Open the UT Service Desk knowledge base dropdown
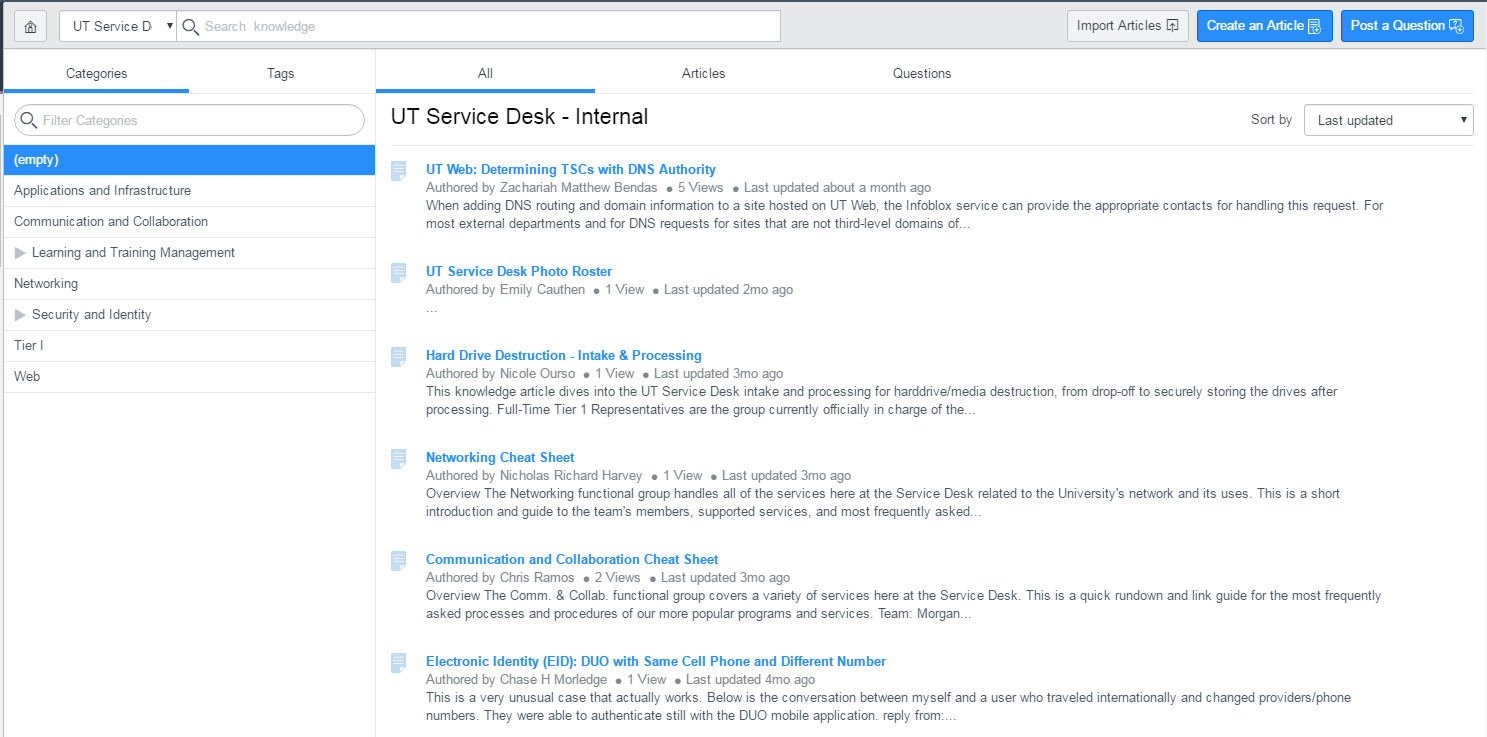This screenshot has width=1487, height=737. click(118, 26)
